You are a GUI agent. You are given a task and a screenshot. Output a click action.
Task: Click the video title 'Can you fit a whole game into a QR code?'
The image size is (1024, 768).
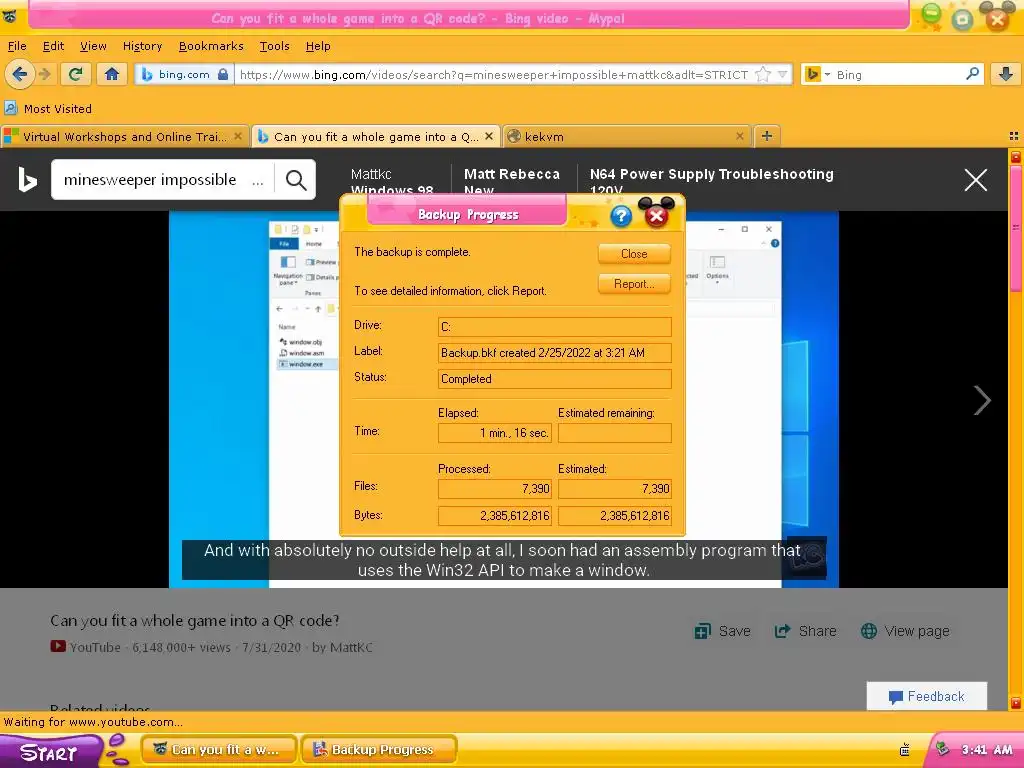(x=195, y=620)
